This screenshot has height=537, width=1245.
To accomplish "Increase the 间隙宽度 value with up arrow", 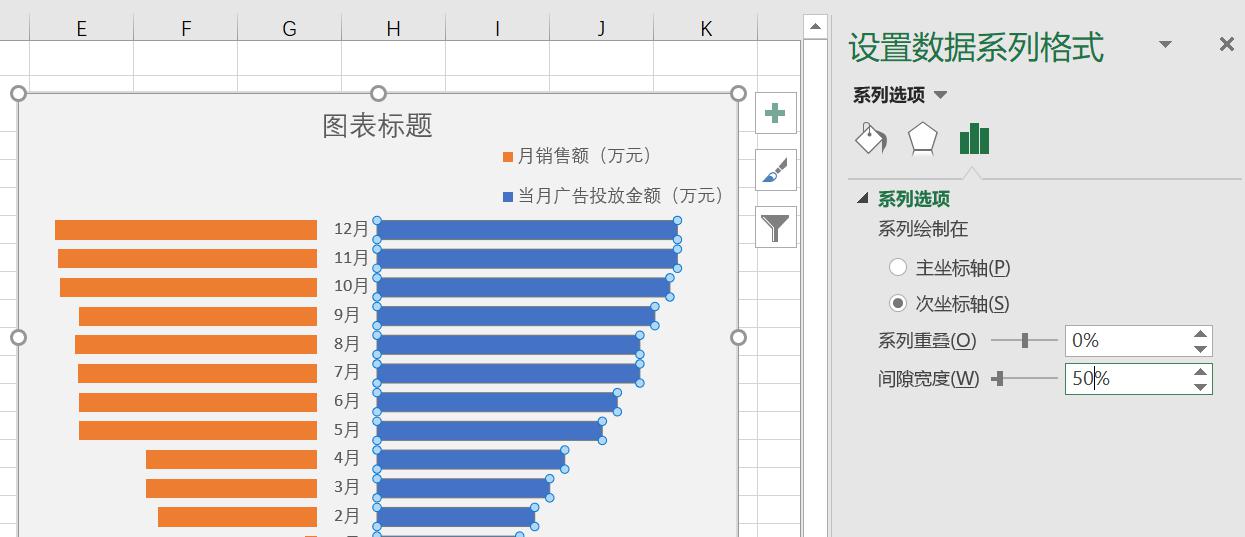I will 1201,372.
